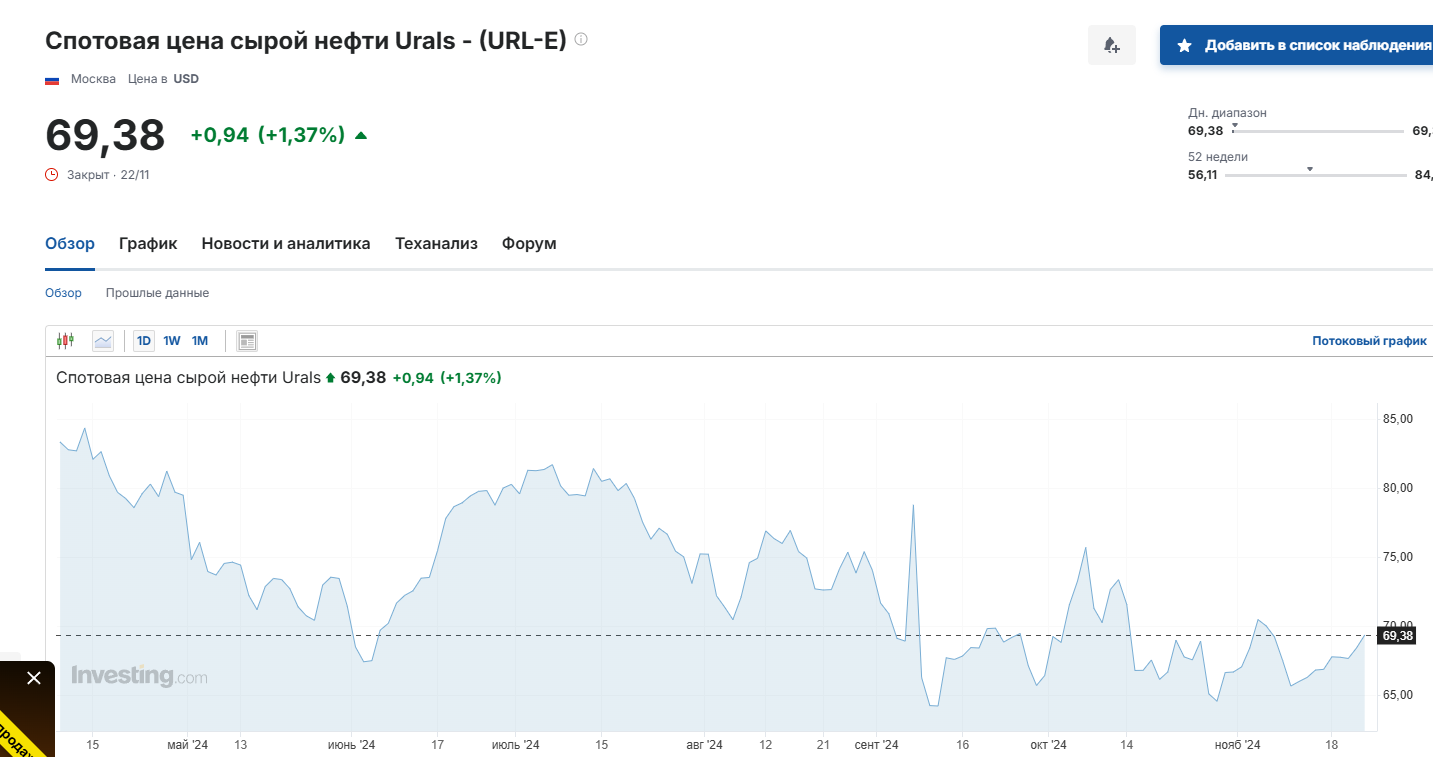Click the news overlay icon in chart toolbar
Screen dimensions: 1433x757
point(246,341)
